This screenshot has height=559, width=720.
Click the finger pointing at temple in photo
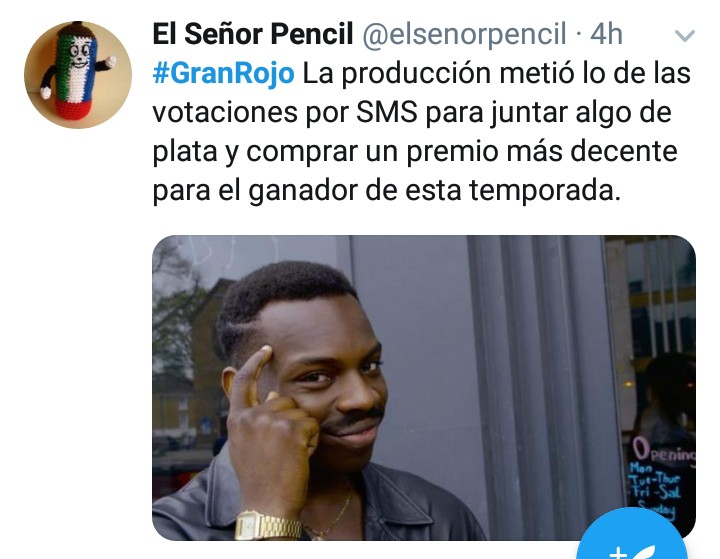pyautogui.click(x=255, y=374)
